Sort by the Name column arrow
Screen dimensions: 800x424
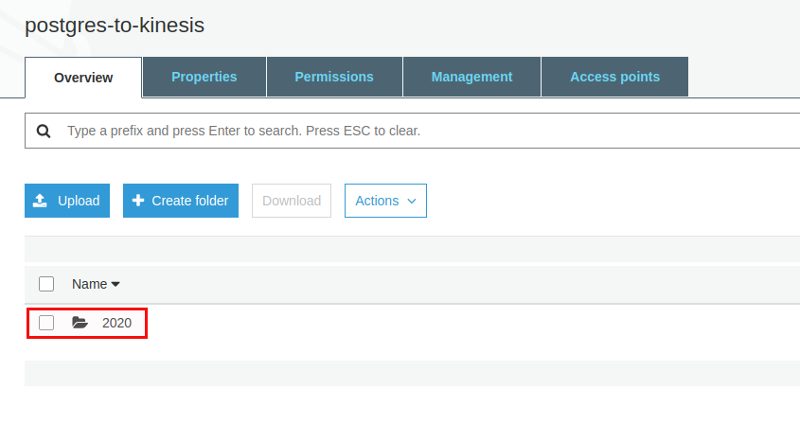pos(115,284)
